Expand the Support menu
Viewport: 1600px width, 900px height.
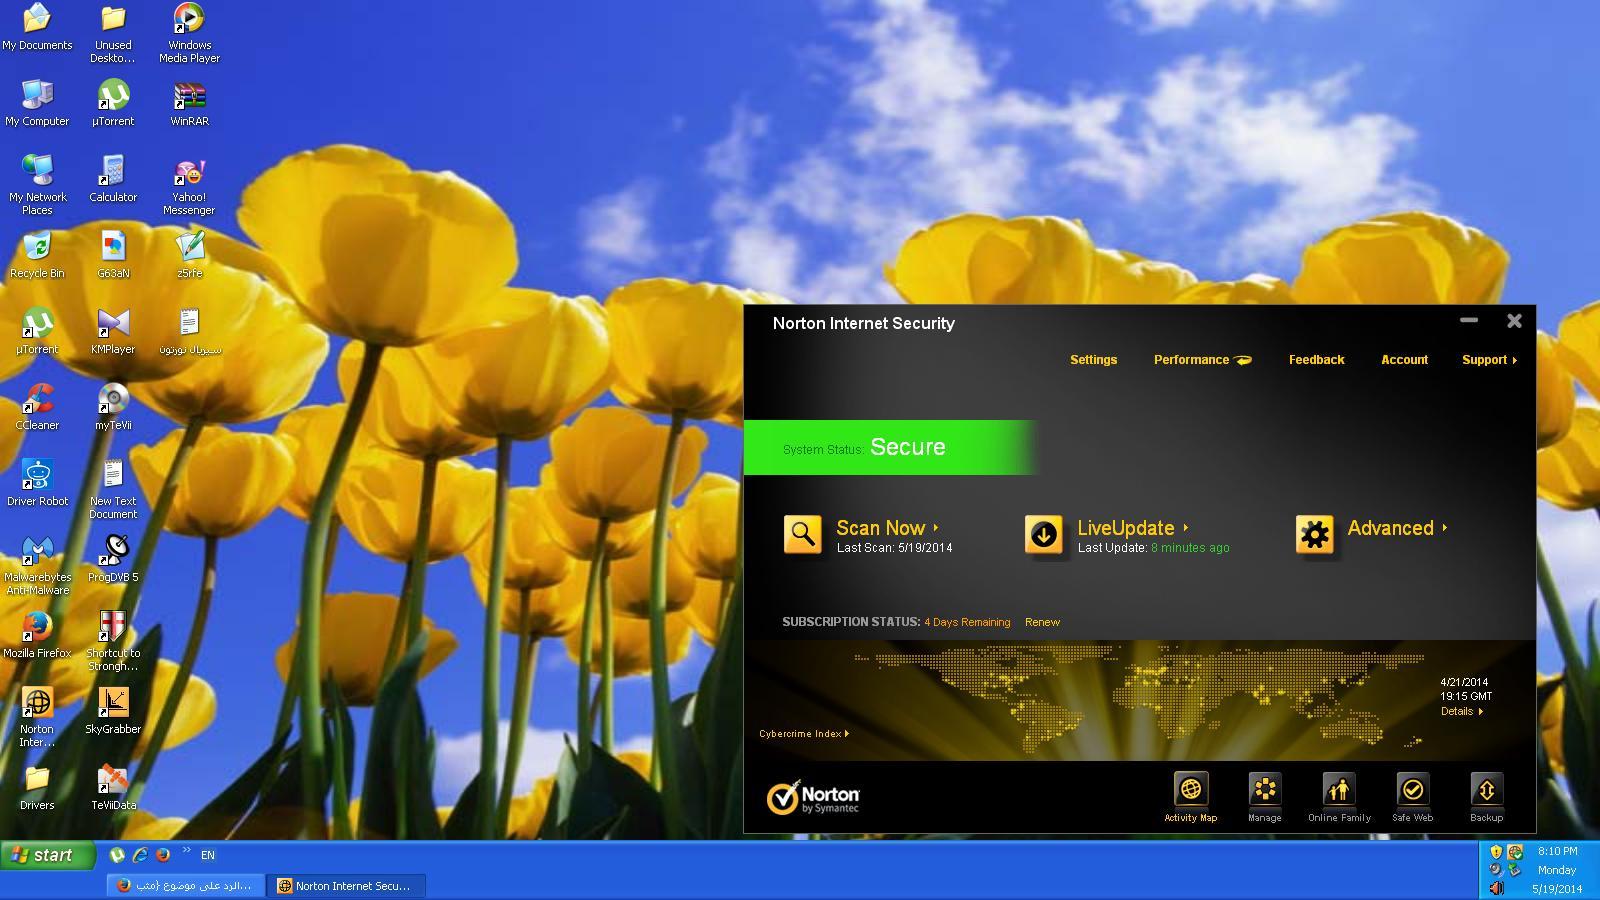(1489, 360)
